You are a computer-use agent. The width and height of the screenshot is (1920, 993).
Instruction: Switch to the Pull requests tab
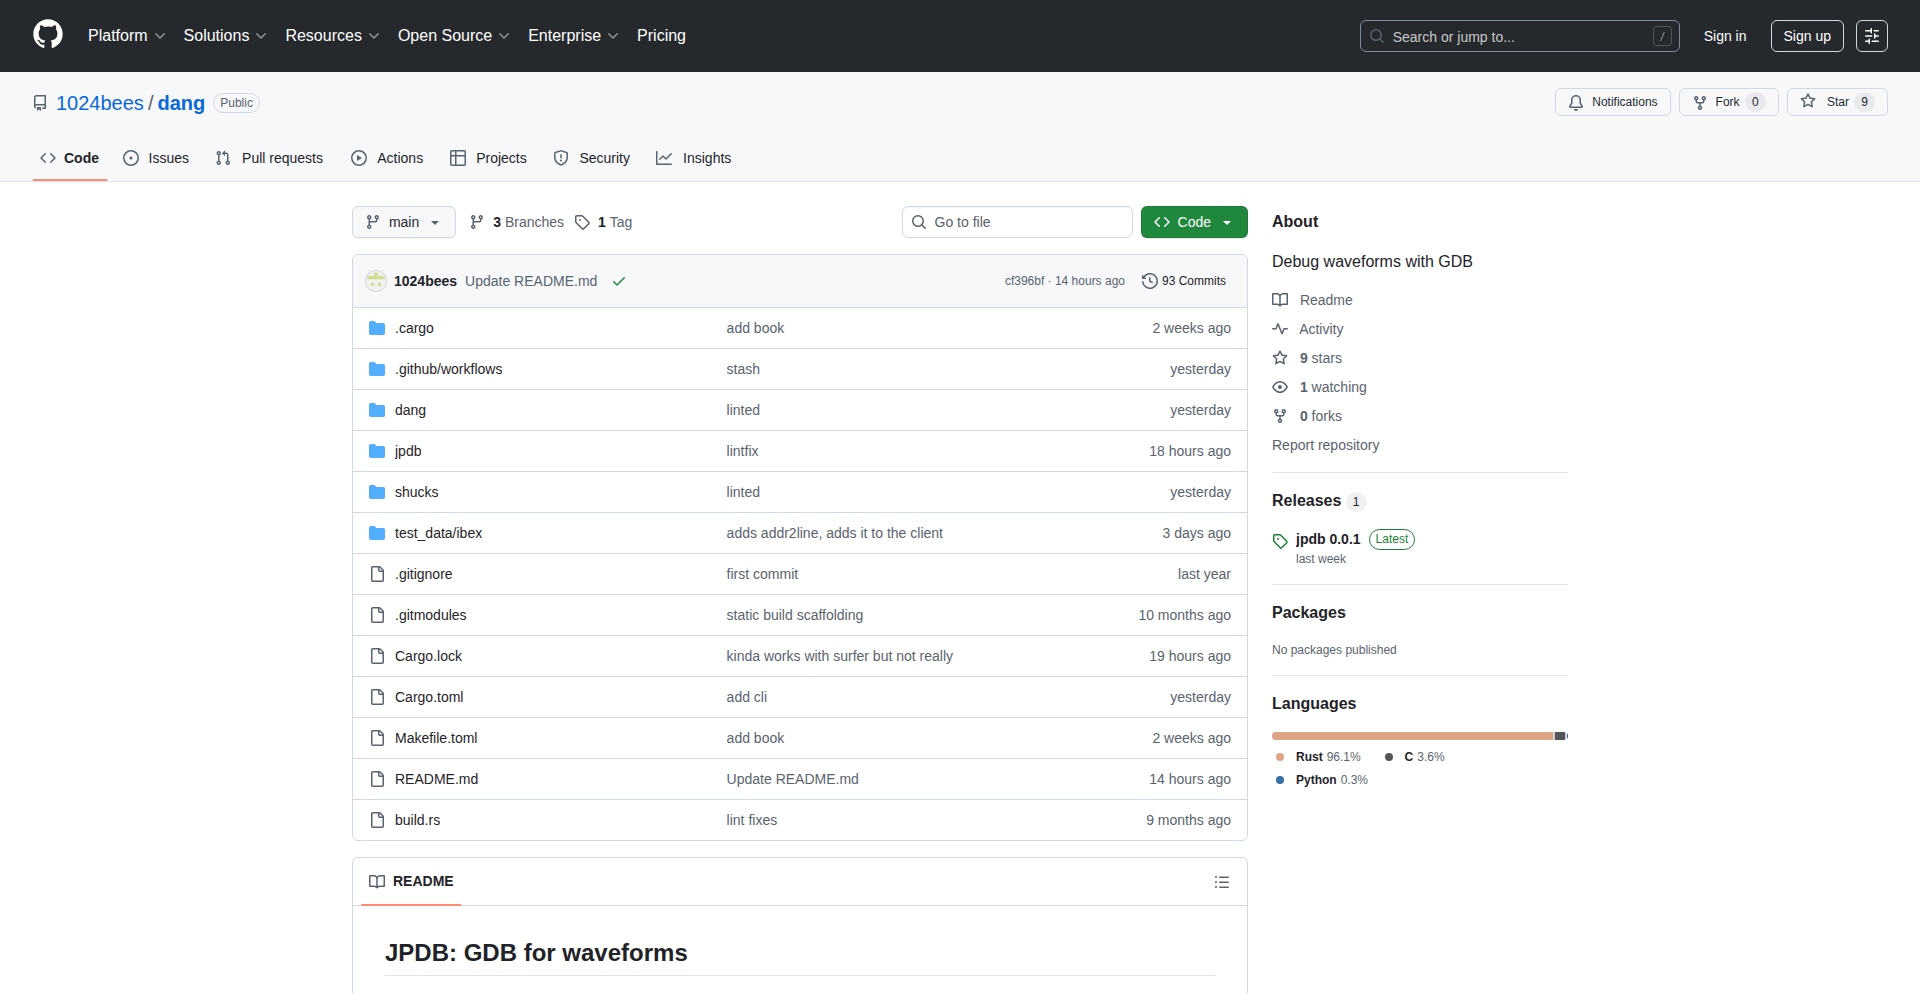coord(270,158)
